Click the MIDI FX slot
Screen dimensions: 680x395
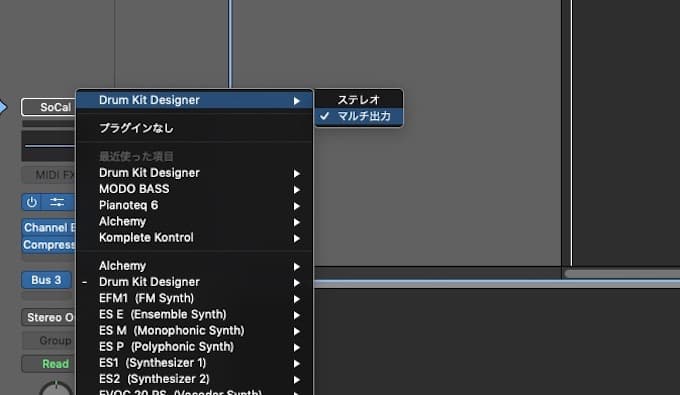[x=49, y=175]
